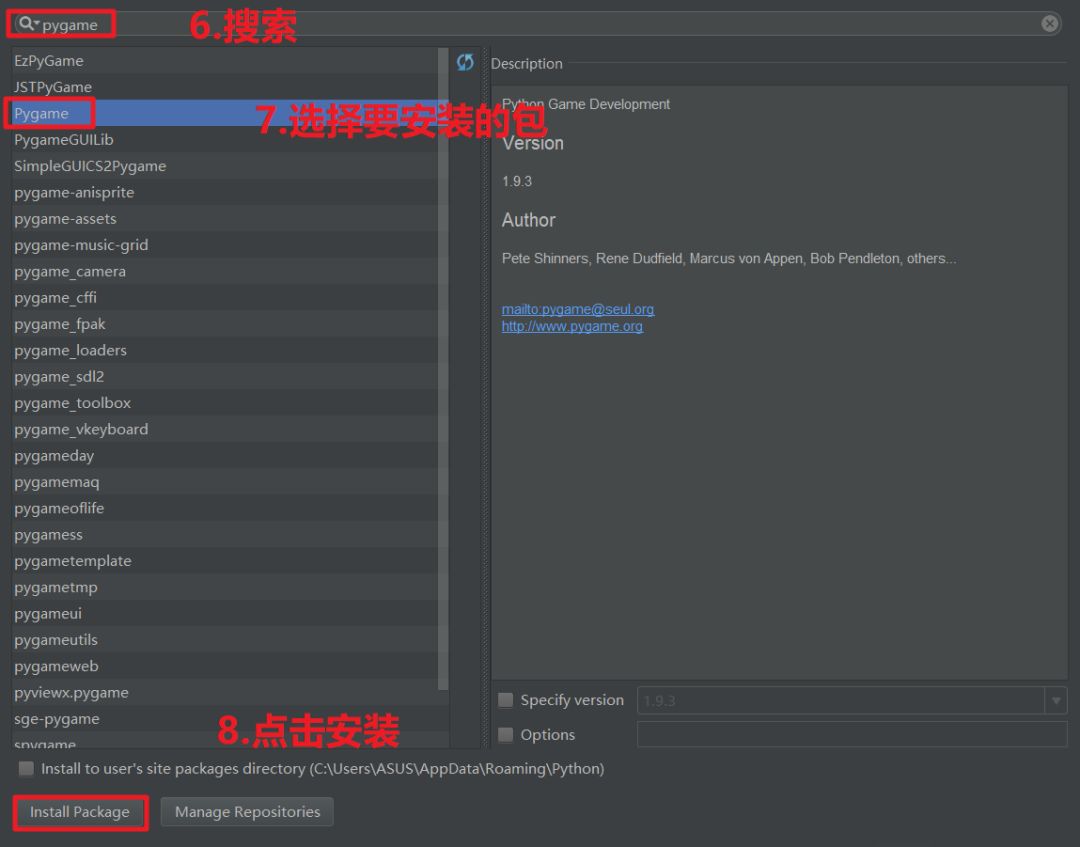
Task: Select pygame_cffi package
Action: 225,297
